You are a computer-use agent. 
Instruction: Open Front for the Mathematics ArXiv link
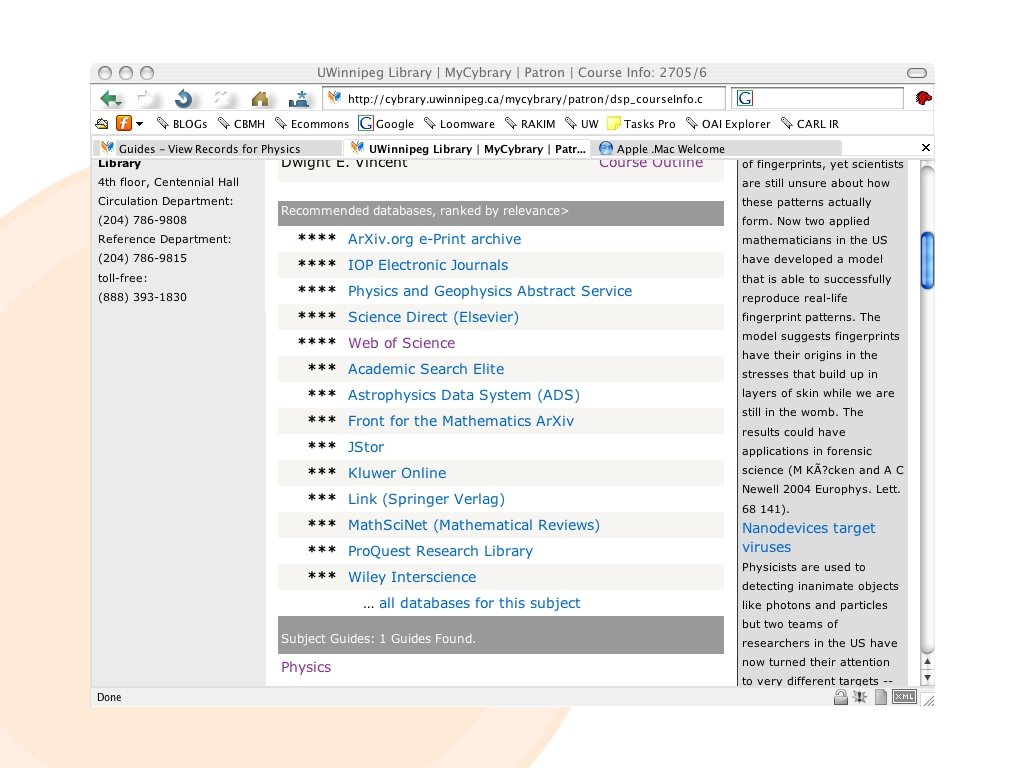(x=460, y=421)
